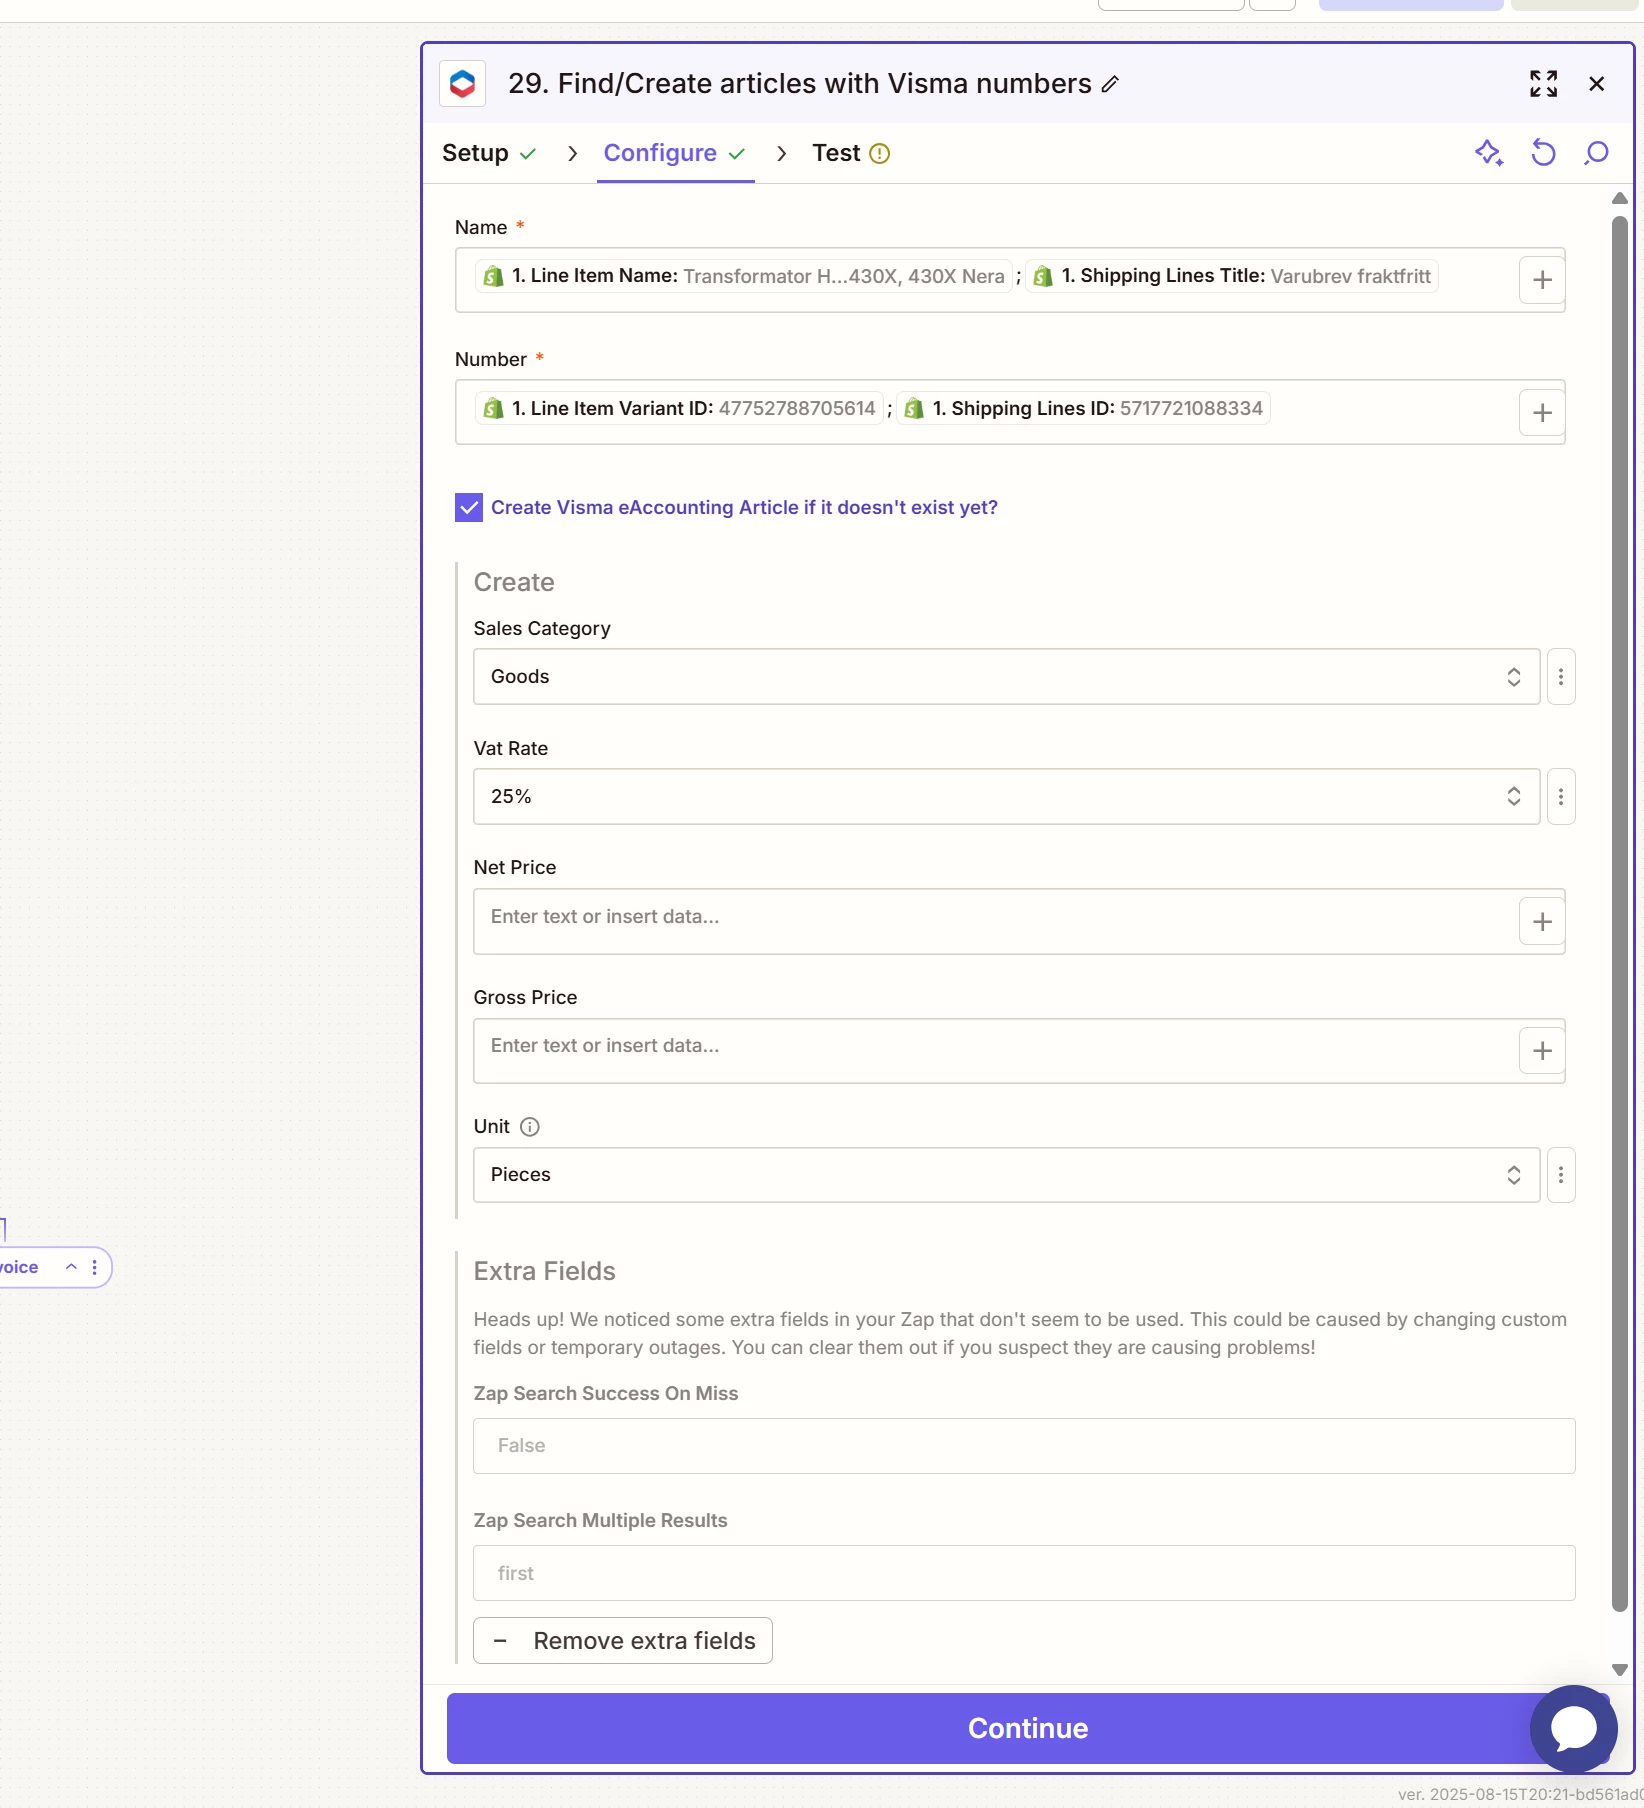Click breadcrumb chevron after Setup
Image resolution: width=1644 pixels, height=1808 pixels.
coord(572,153)
